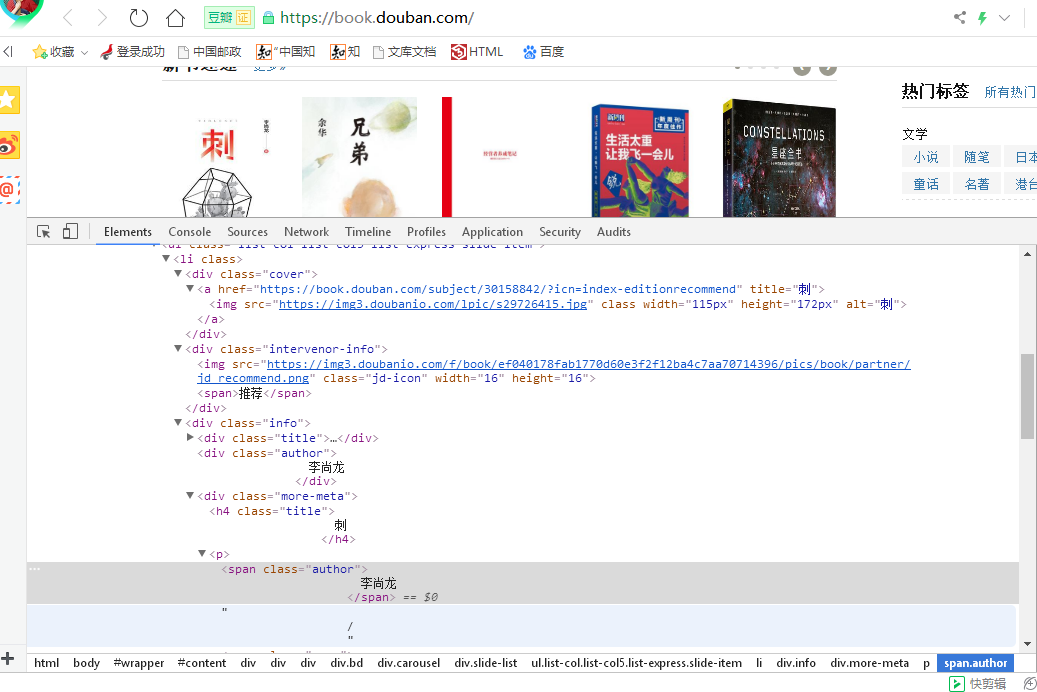This screenshot has width=1037, height=692.
Task: Expand the 收藏 dropdown arrow
Action: 84,52
